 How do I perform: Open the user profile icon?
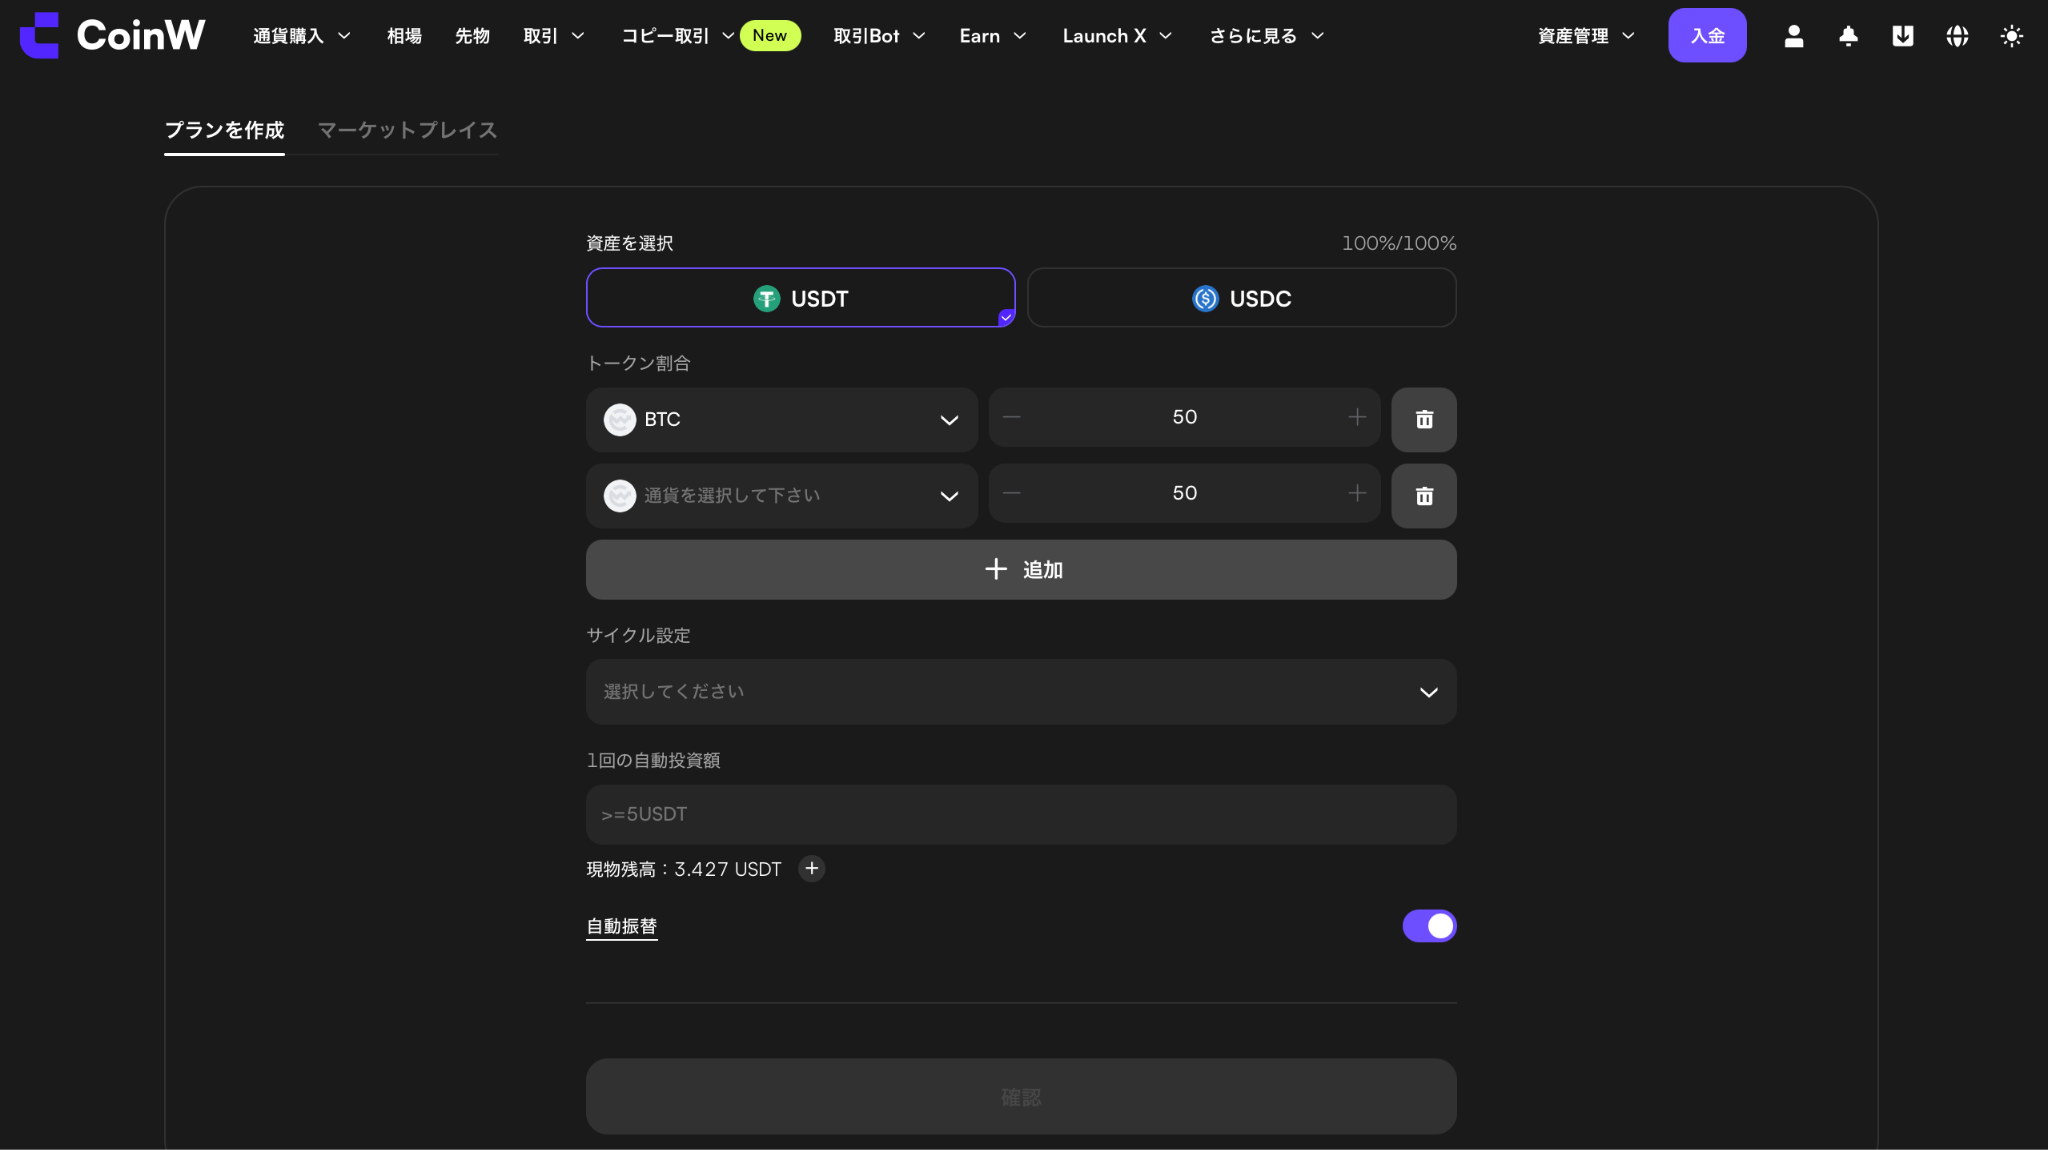1794,36
